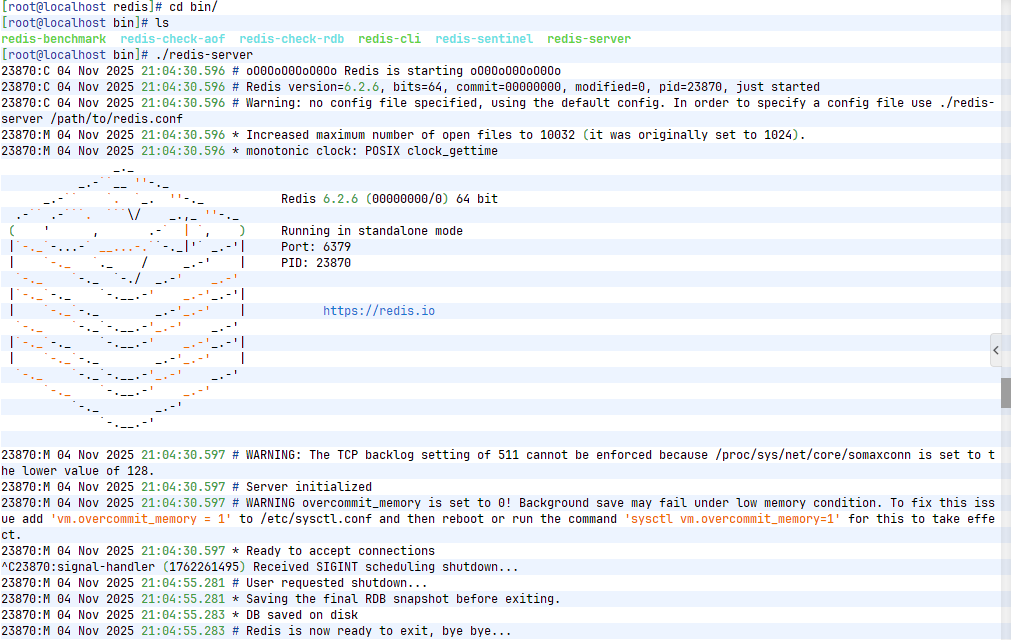Click redis-check-rdb file name
This screenshot has width=1011, height=640.
click(x=291, y=39)
